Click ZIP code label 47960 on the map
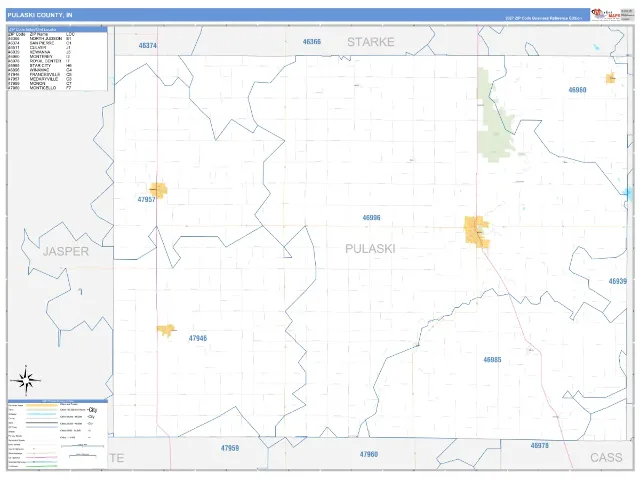This screenshot has height=480, width=640. 369,454
